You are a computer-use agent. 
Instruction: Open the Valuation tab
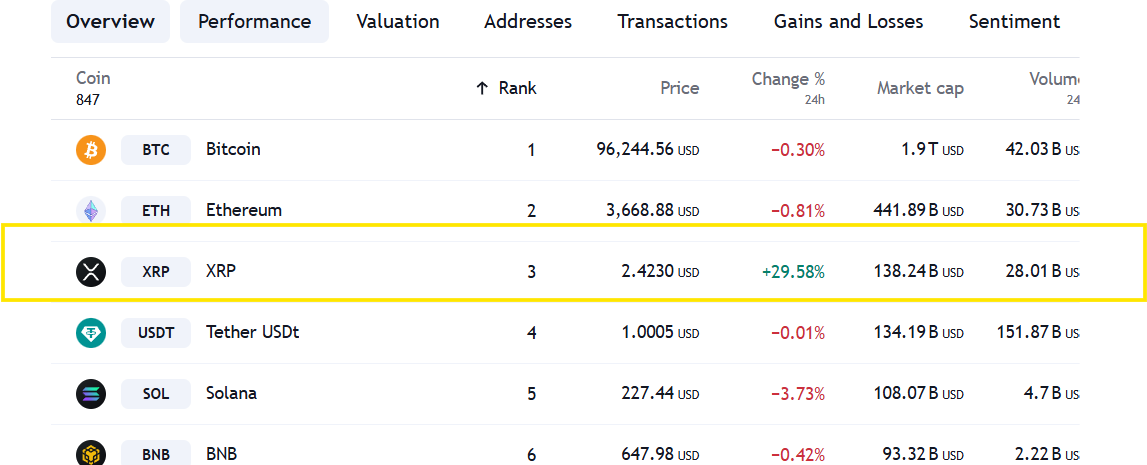398,21
